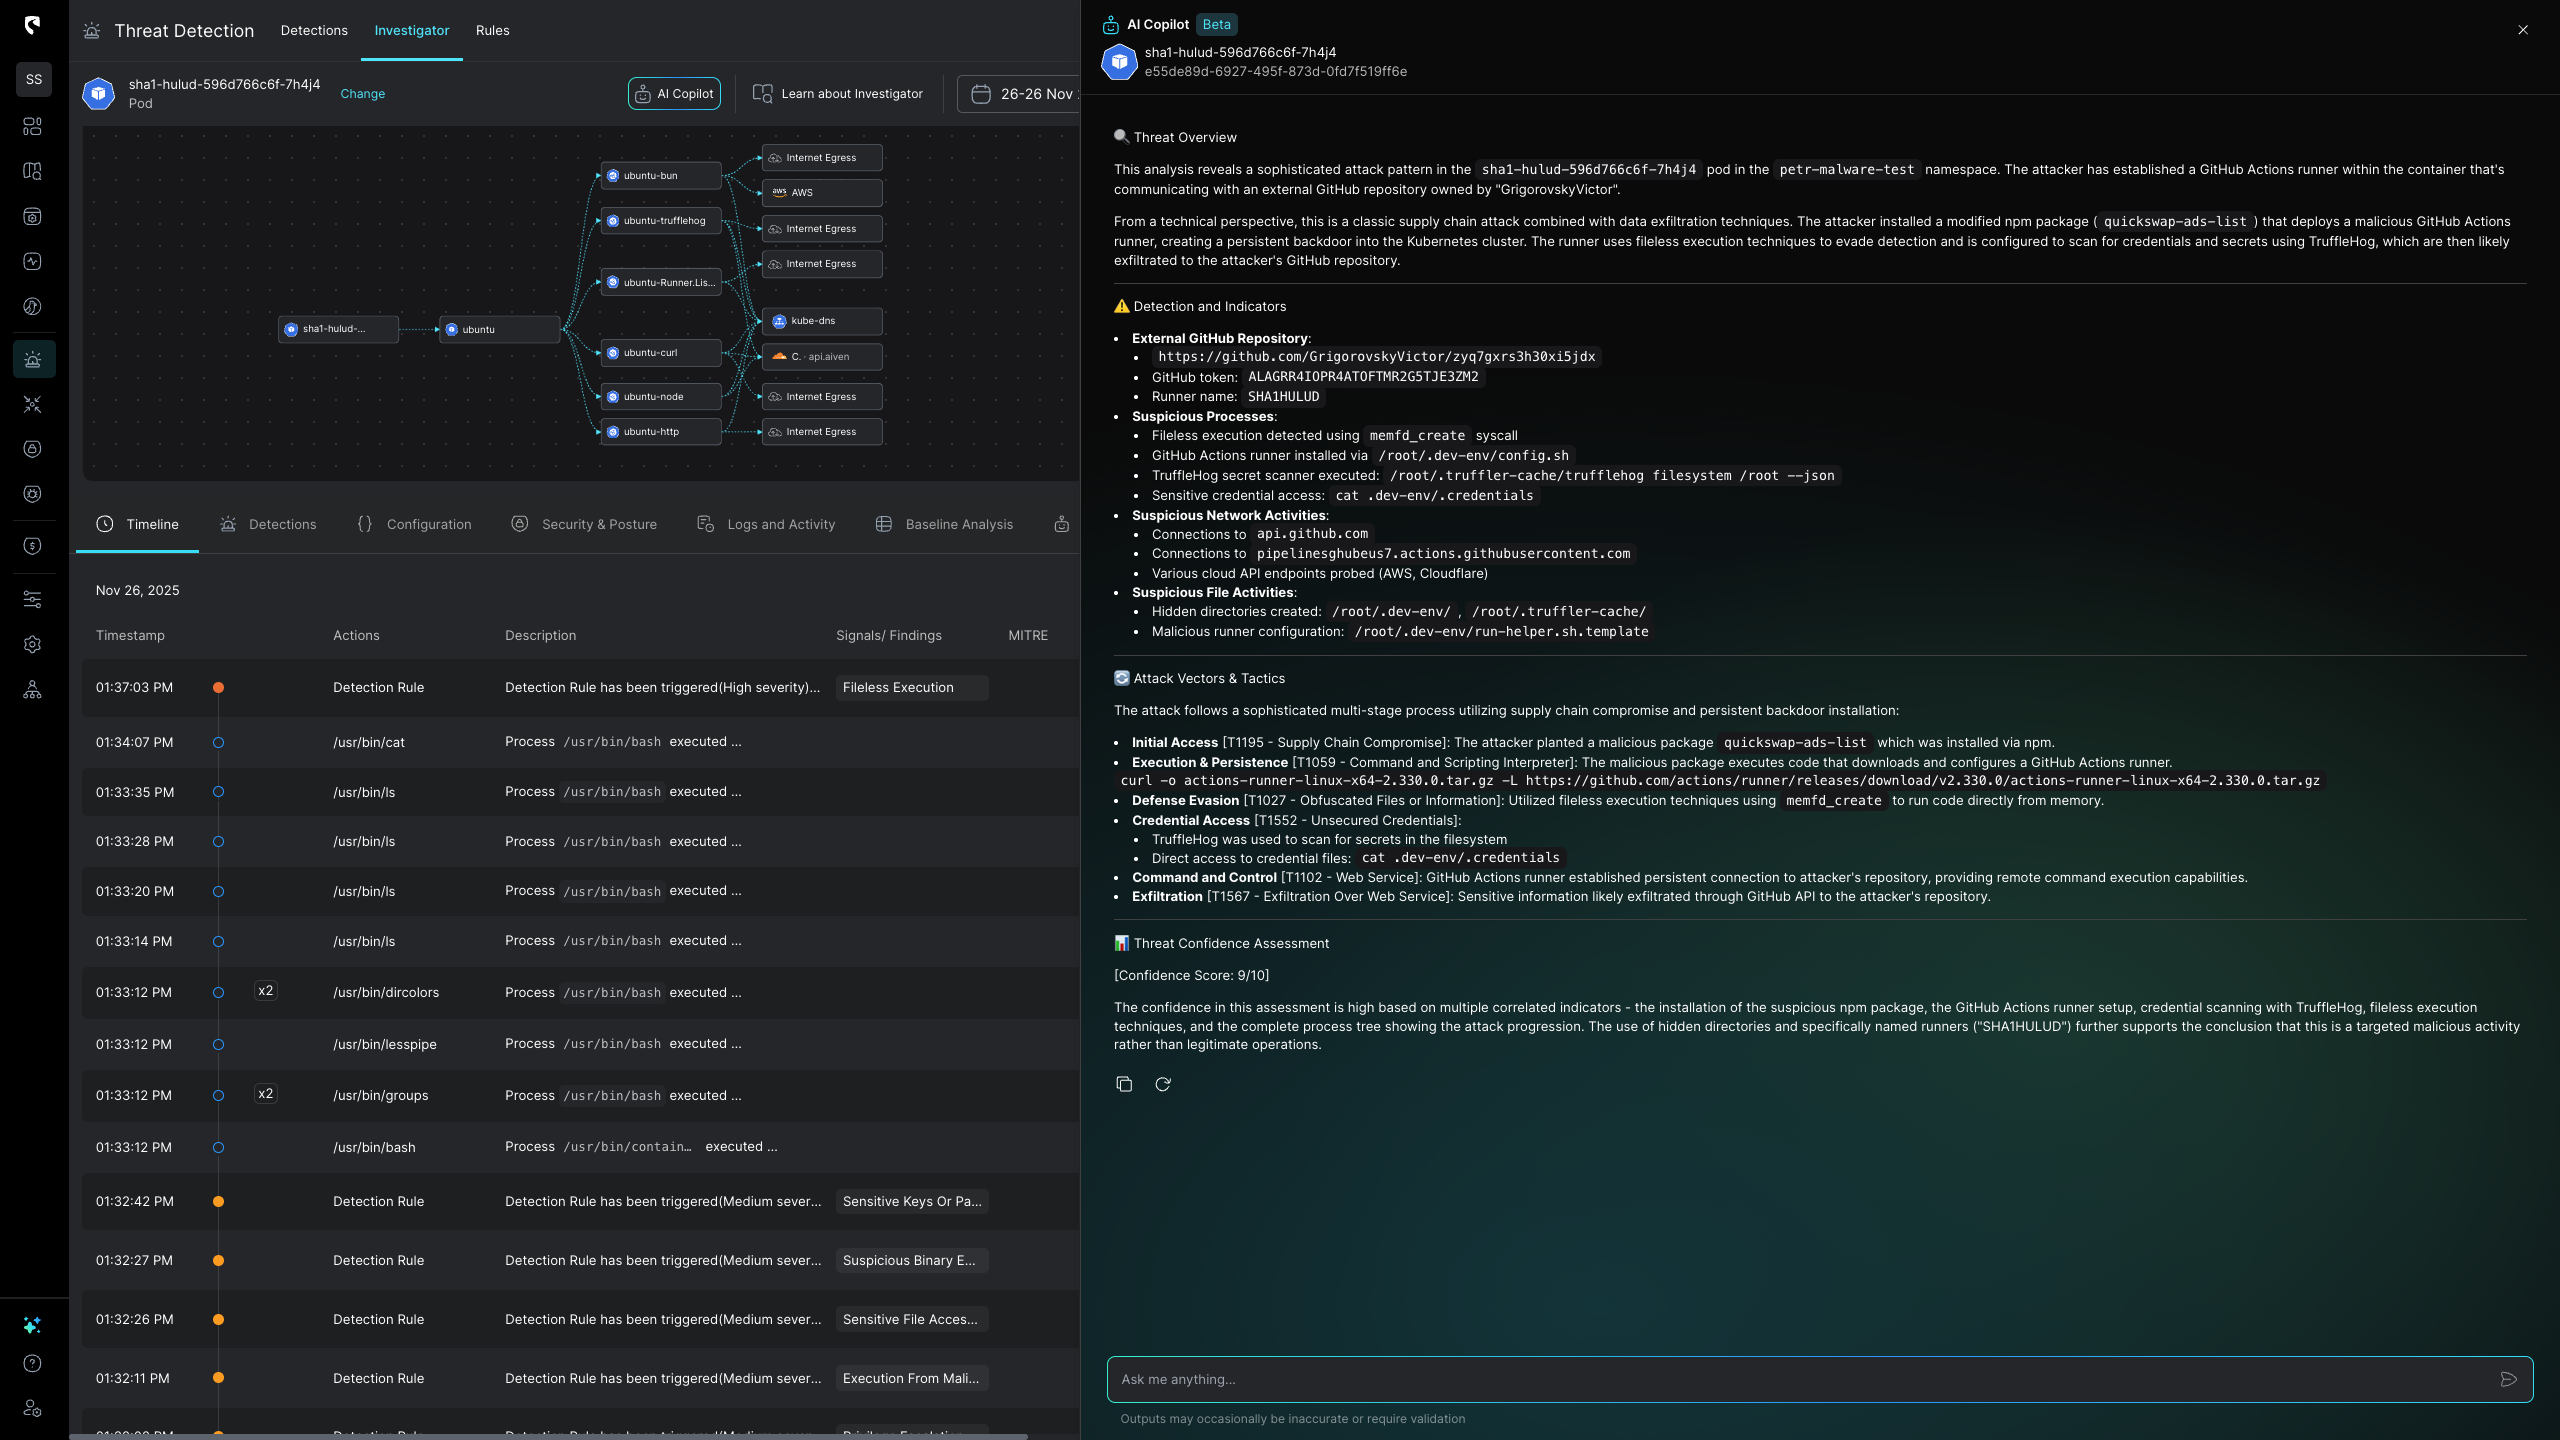Send message with the arrow icon

click(x=2508, y=1379)
